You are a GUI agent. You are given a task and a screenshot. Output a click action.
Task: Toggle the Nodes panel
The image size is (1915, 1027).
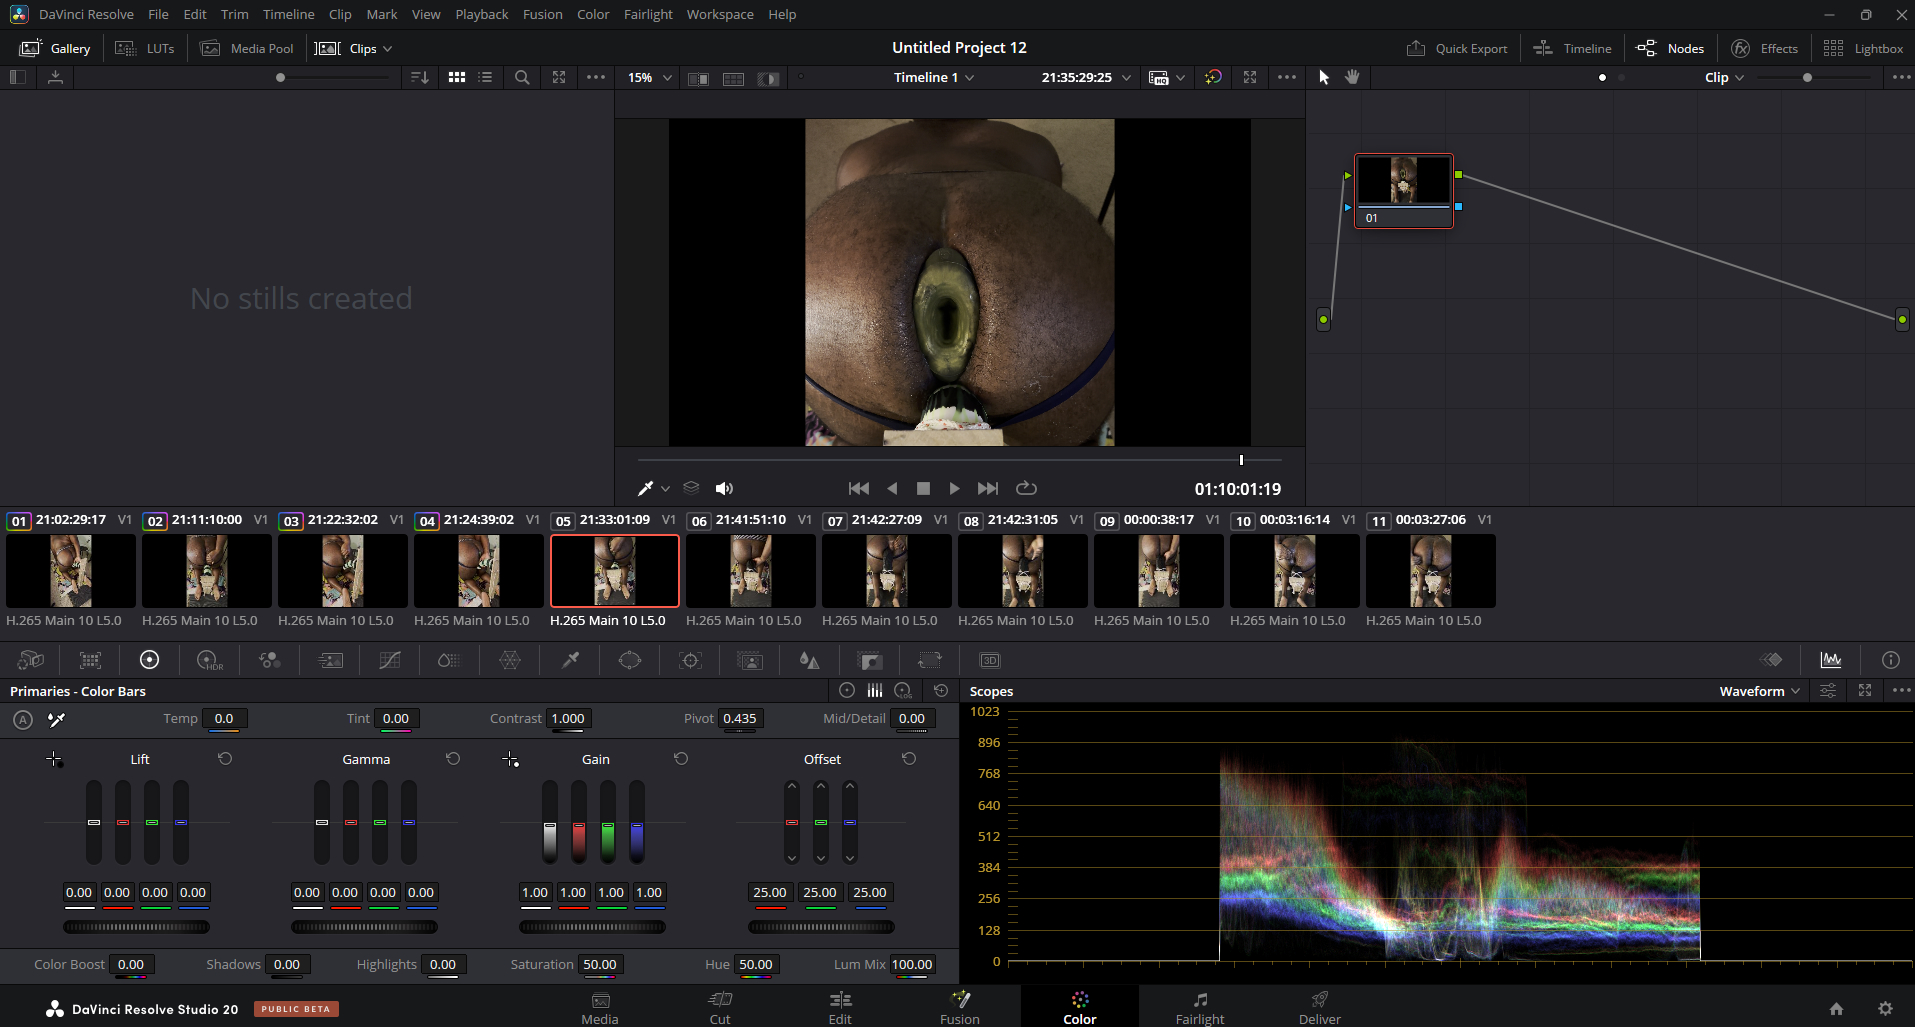click(1670, 48)
